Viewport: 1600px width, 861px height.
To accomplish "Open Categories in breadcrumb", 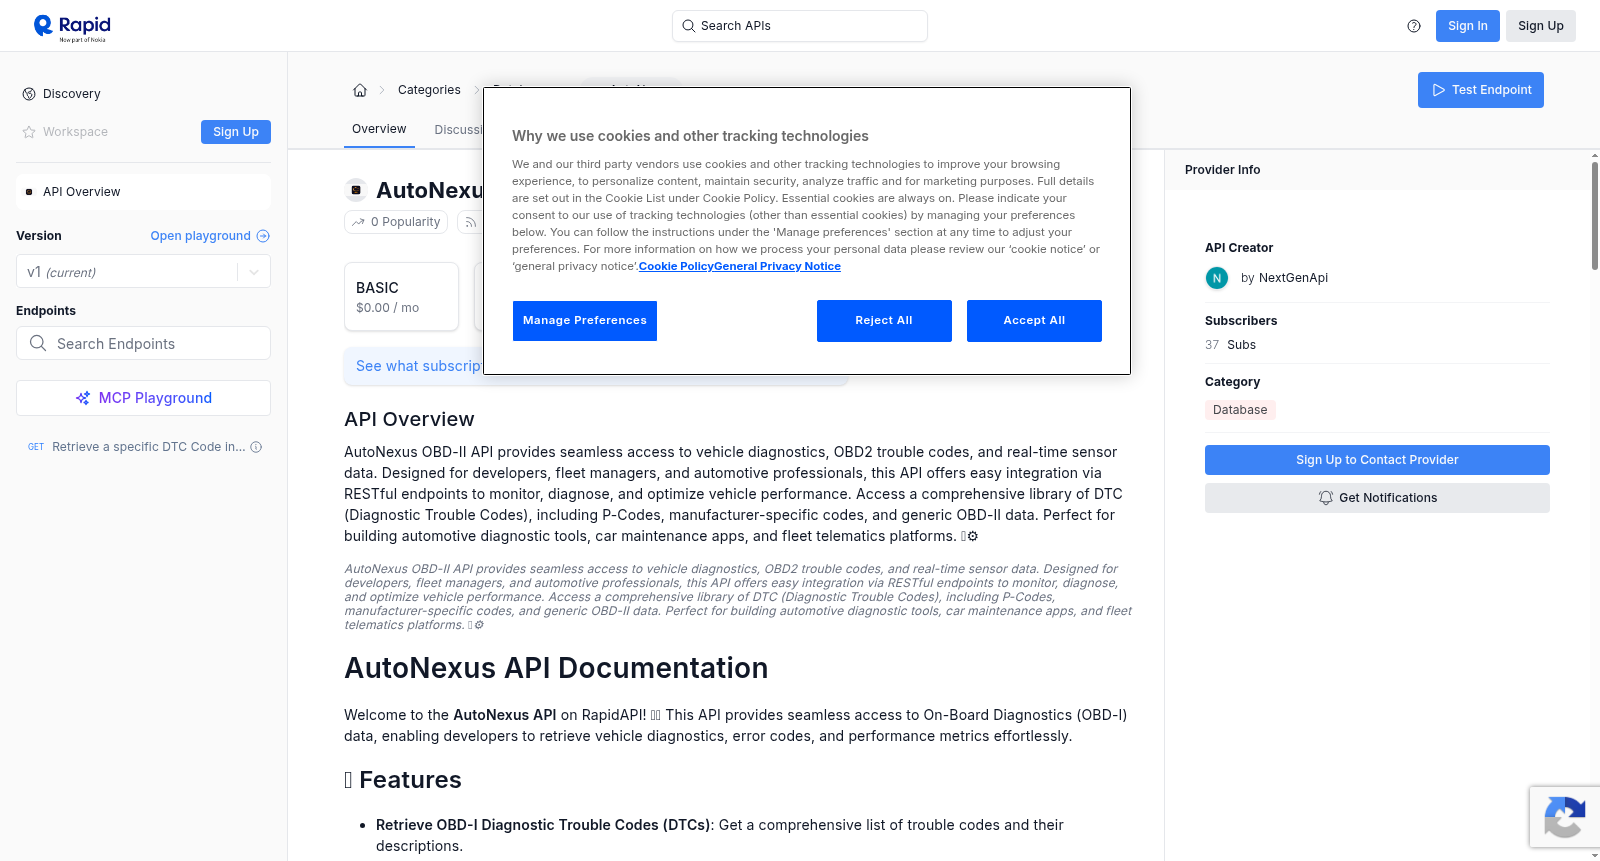I will point(429,90).
